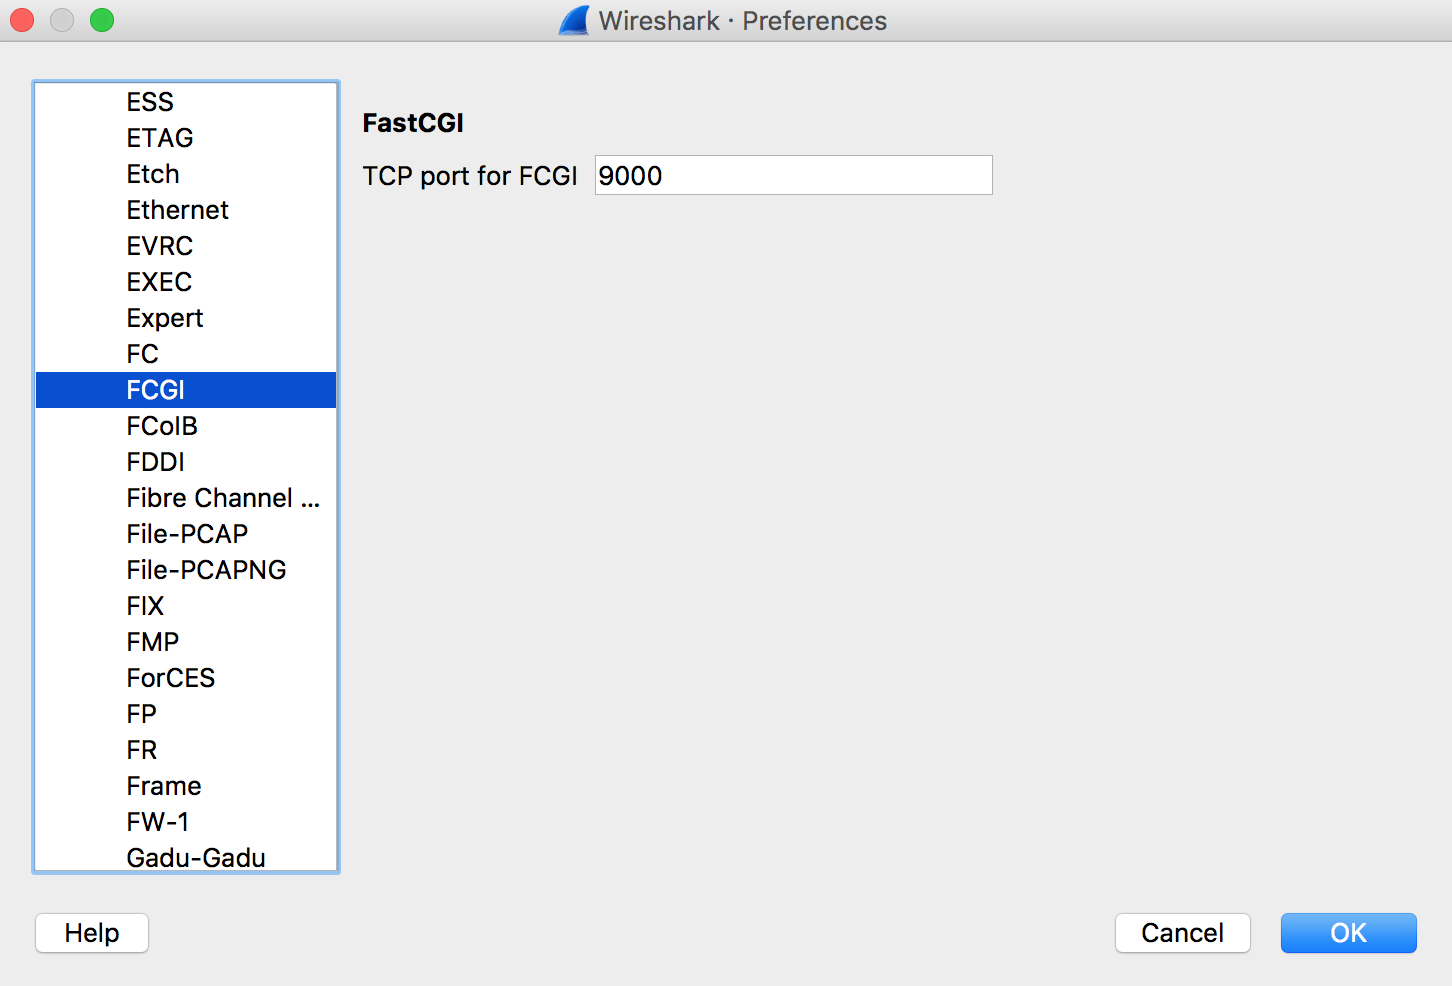Edit the TCP port for FCGI field
This screenshot has height=986, width=1452.
point(792,175)
